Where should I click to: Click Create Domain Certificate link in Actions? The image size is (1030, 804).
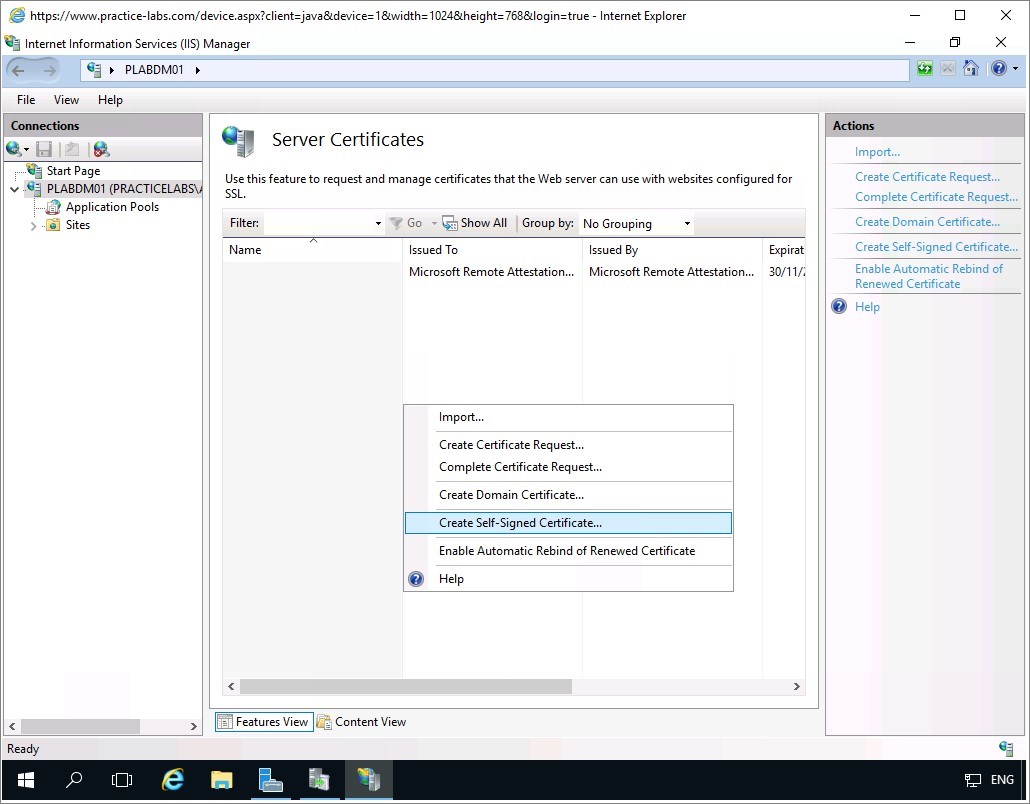[927, 222]
